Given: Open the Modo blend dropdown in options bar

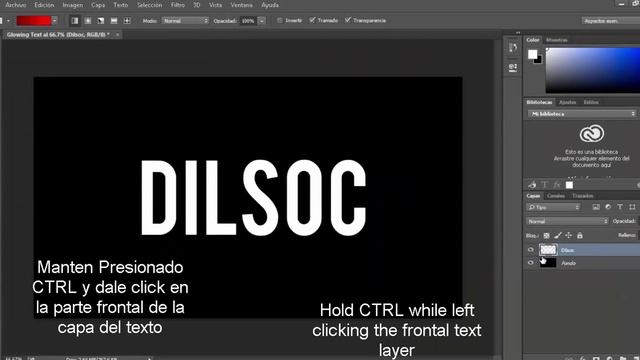Looking at the screenshot, I should 185,20.
